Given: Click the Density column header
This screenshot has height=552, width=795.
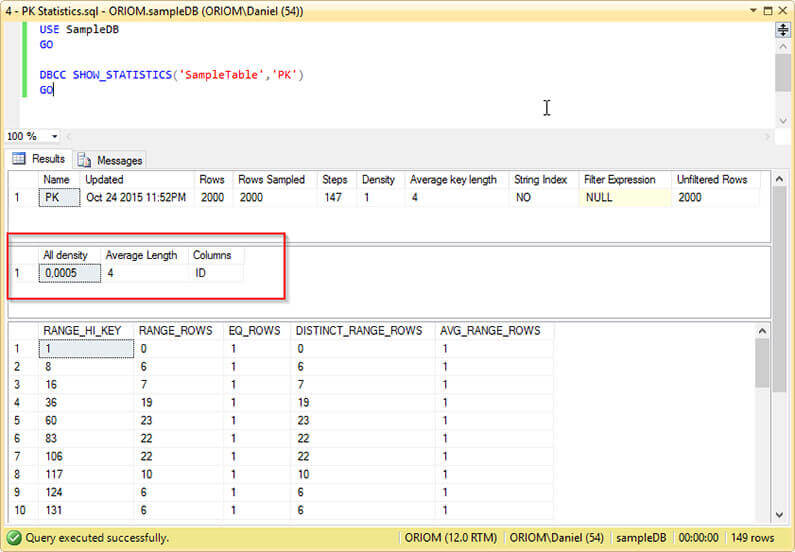Looking at the screenshot, I should pos(378,179).
